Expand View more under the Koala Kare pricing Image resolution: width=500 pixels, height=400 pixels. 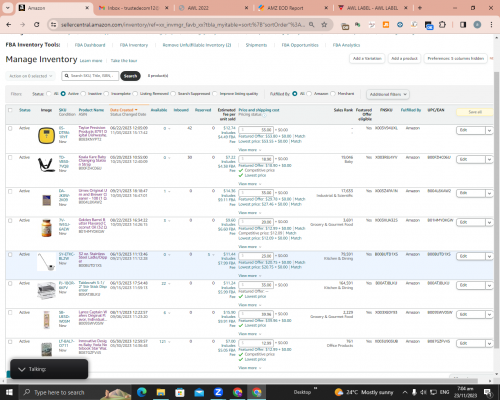[x=249, y=184]
